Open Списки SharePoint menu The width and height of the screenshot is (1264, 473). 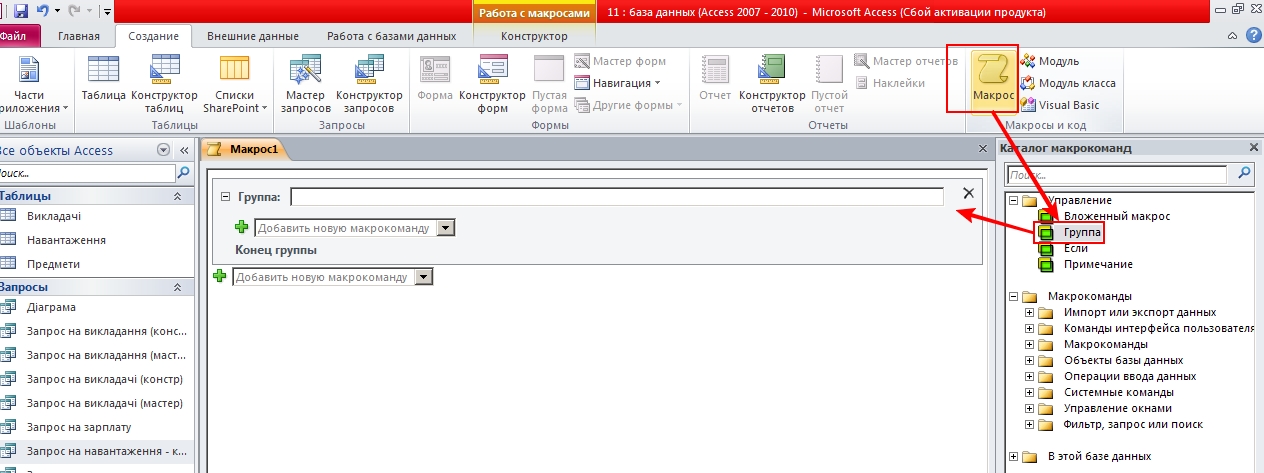[x=234, y=86]
